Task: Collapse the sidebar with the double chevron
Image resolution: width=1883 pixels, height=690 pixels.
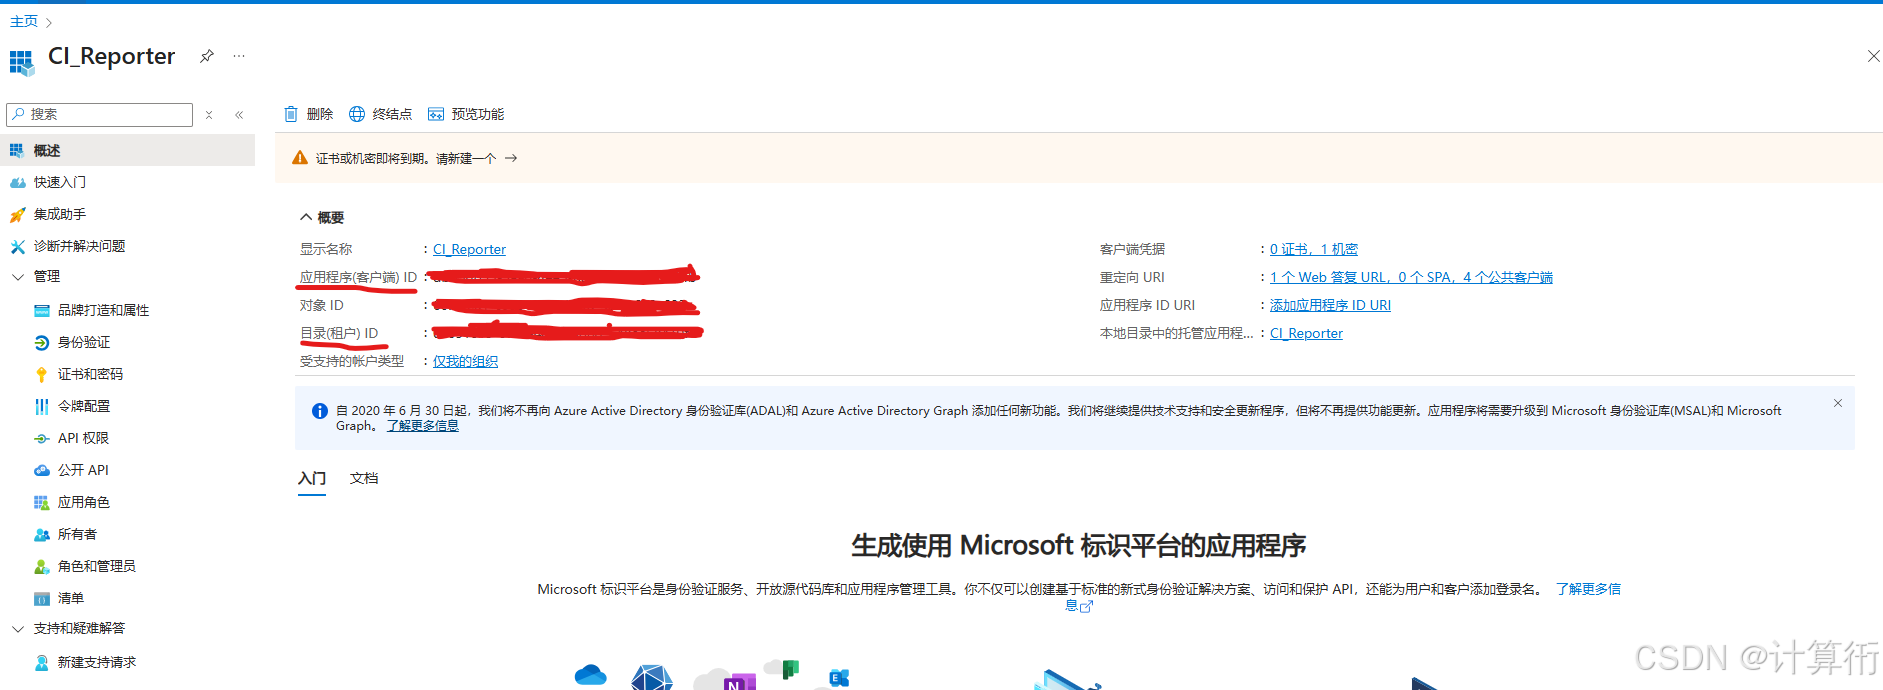Action: [x=239, y=115]
